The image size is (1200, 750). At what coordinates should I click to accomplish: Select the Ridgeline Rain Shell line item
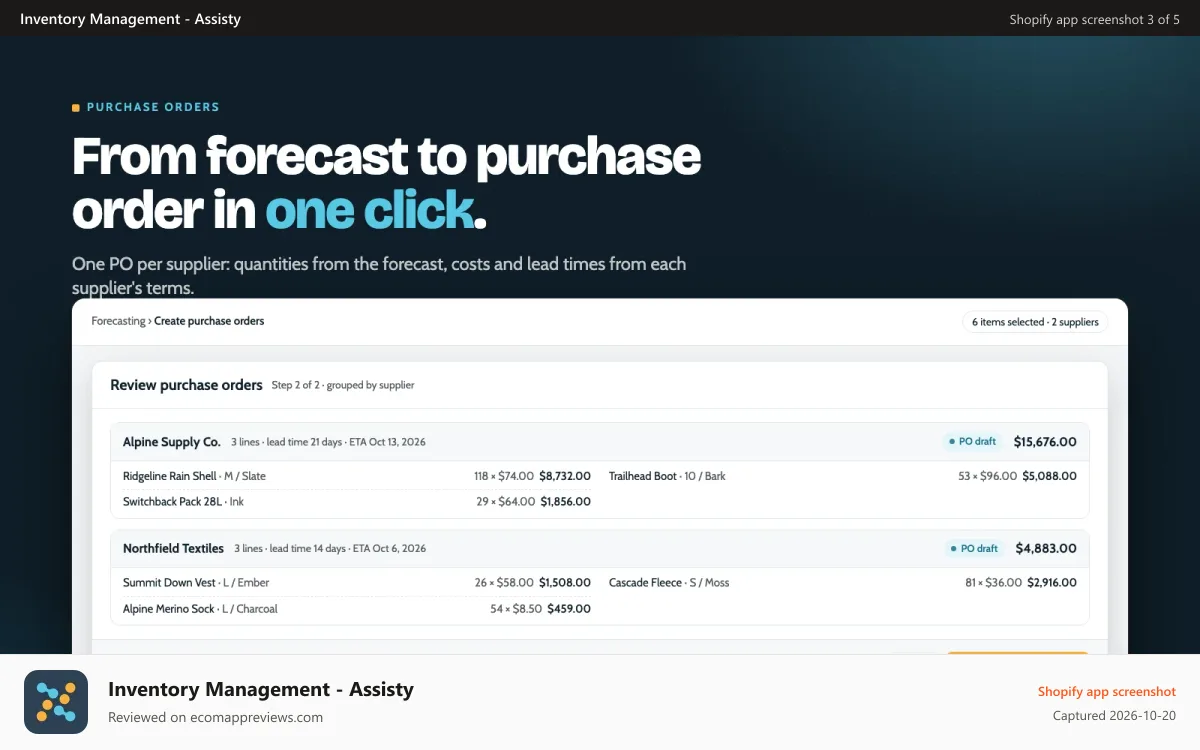coord(194,476)
